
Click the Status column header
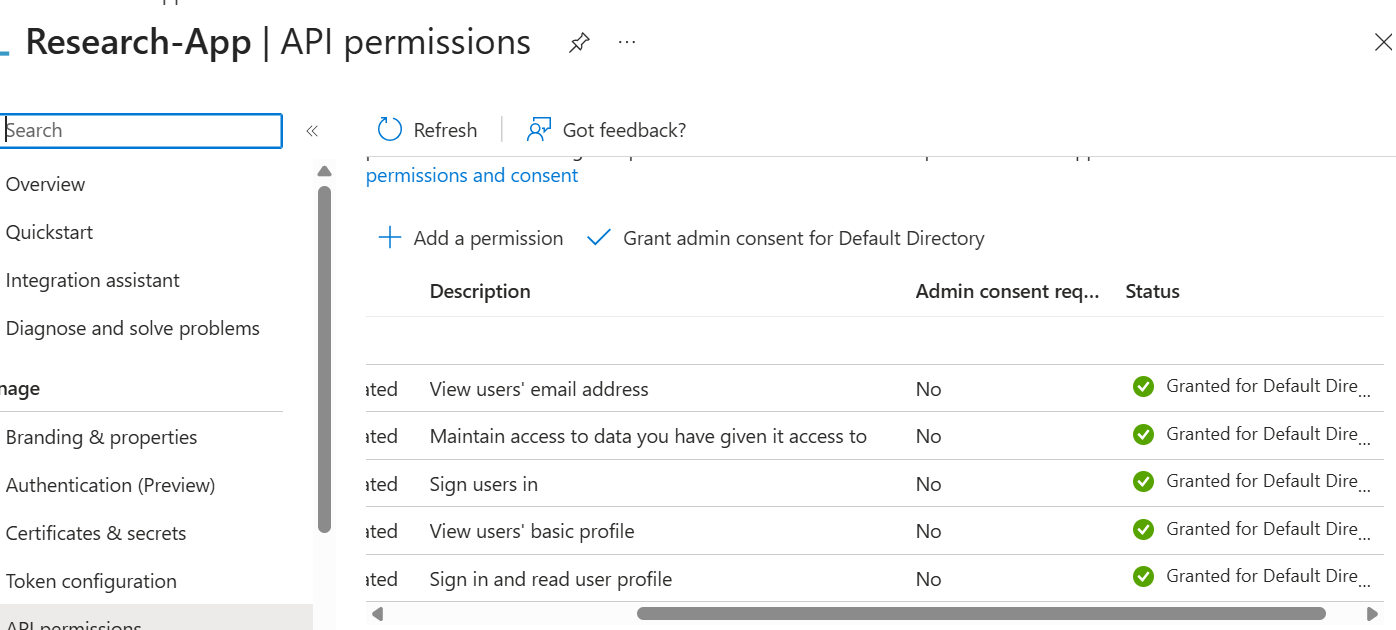[x=1153, y=291]
